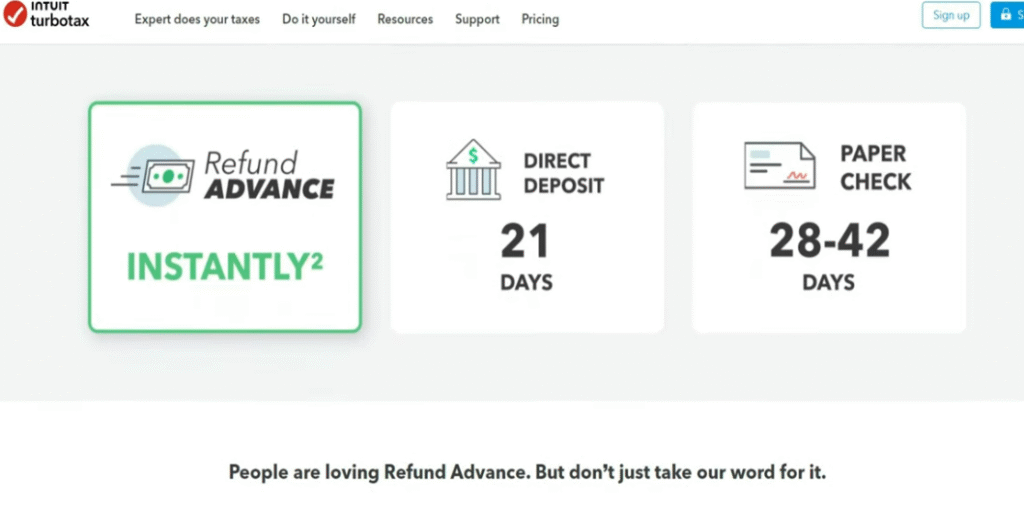Click the Intuit TurboTax logo

pyautogui.click(x=46, y=16)
